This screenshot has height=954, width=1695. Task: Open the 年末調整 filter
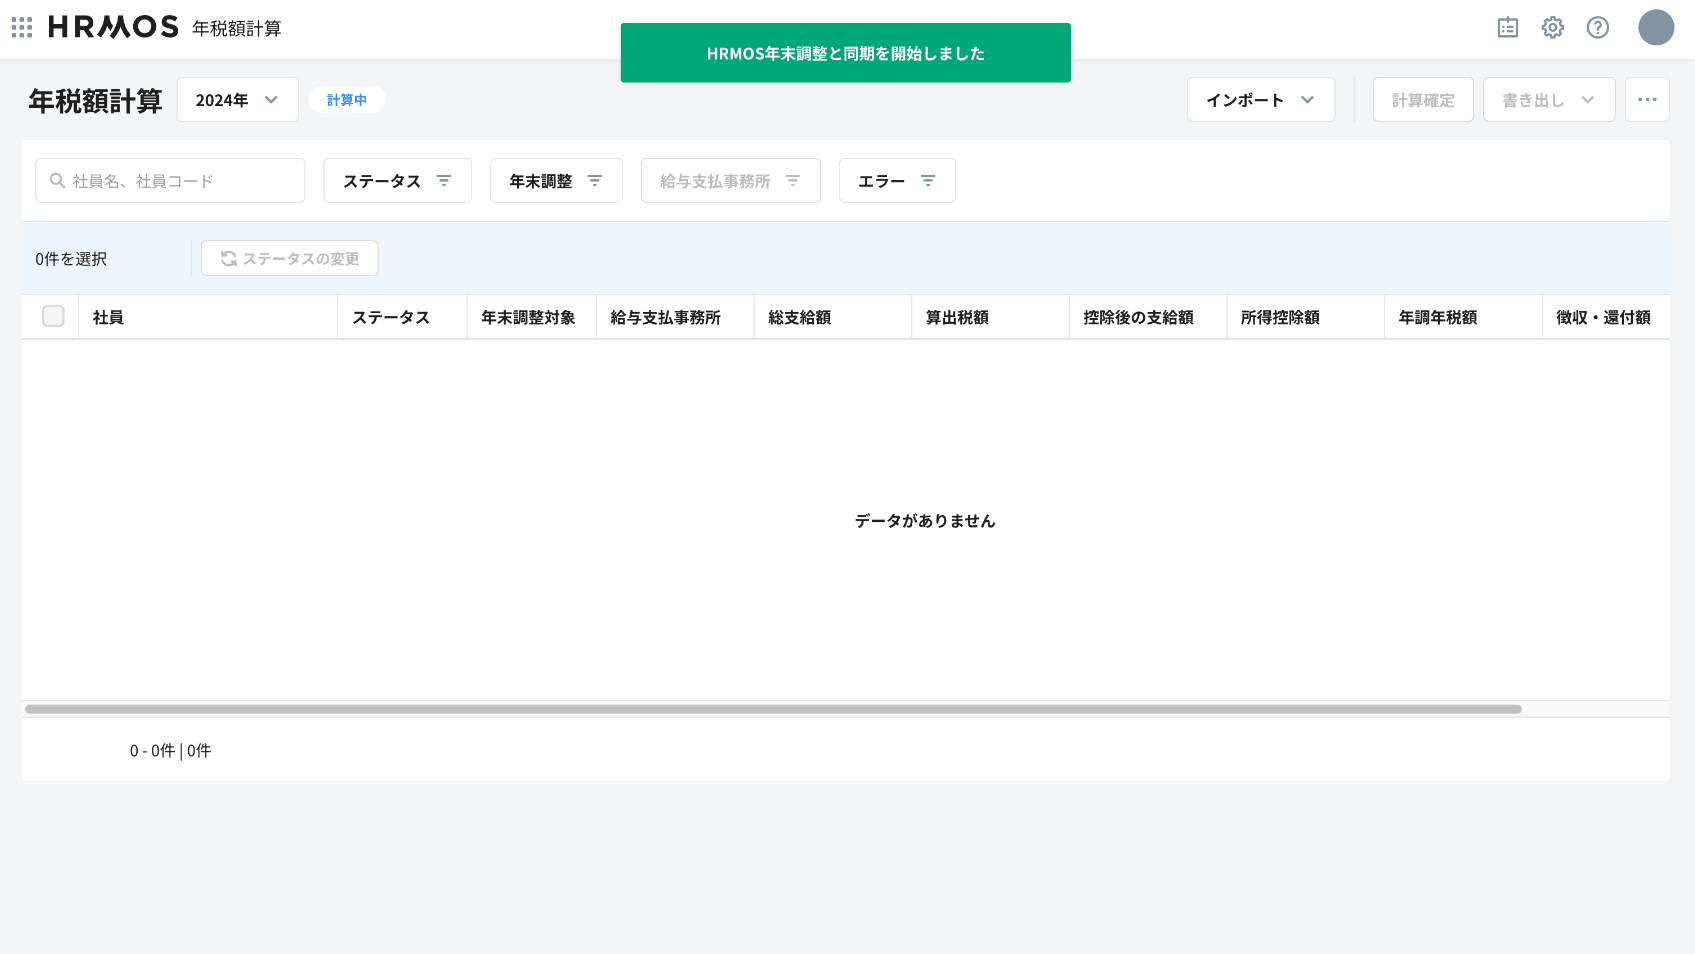pos(555,181)
